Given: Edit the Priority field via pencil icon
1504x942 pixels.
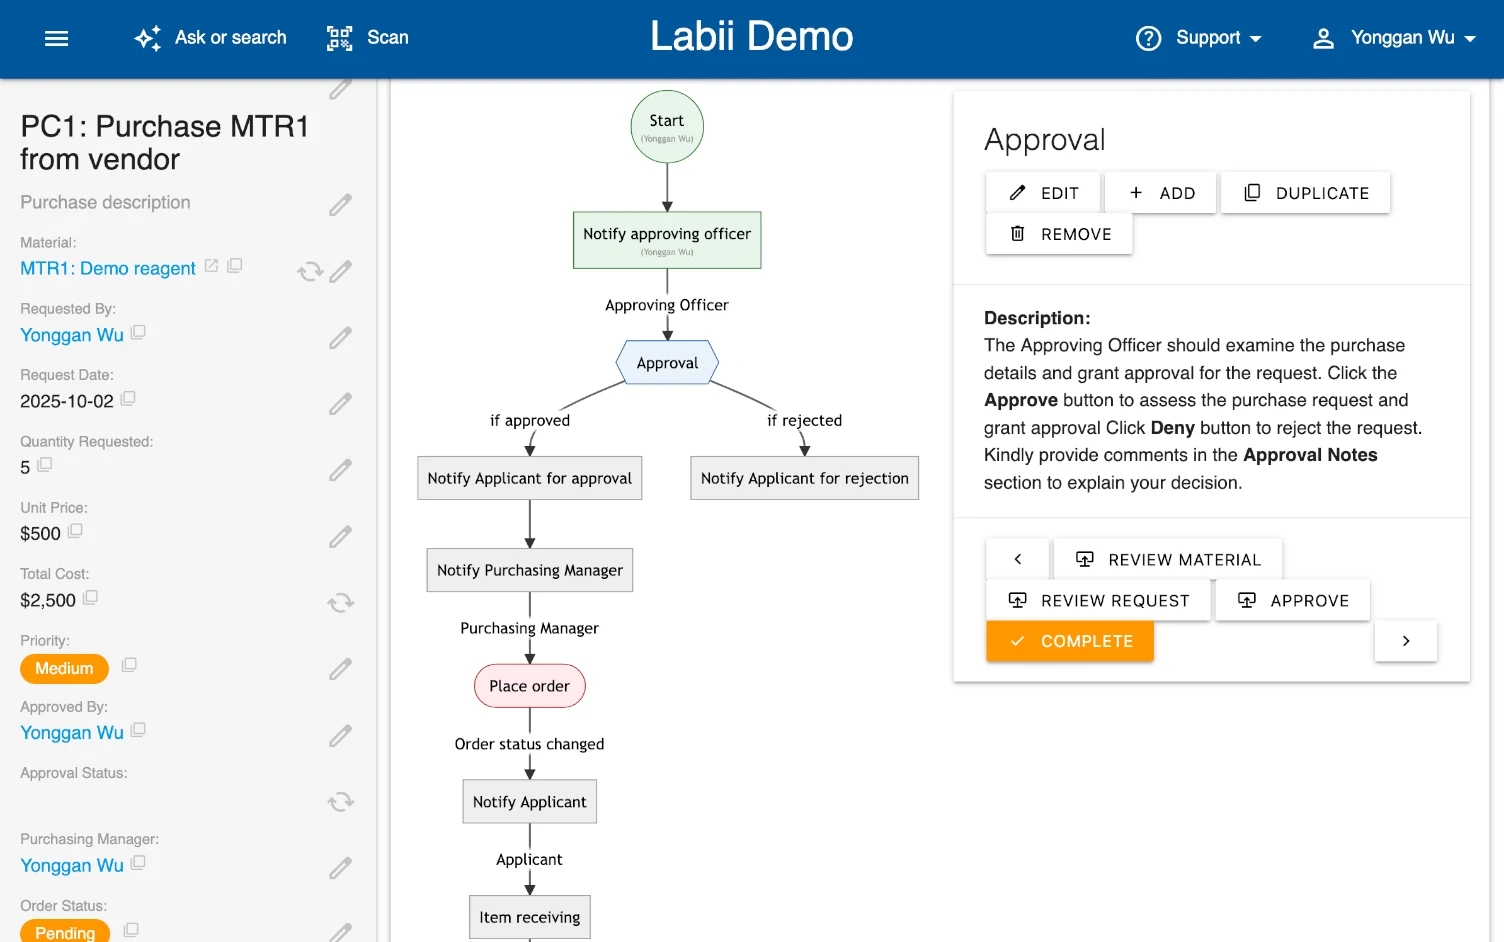Looking at the screenshot, I should [340, 668].
